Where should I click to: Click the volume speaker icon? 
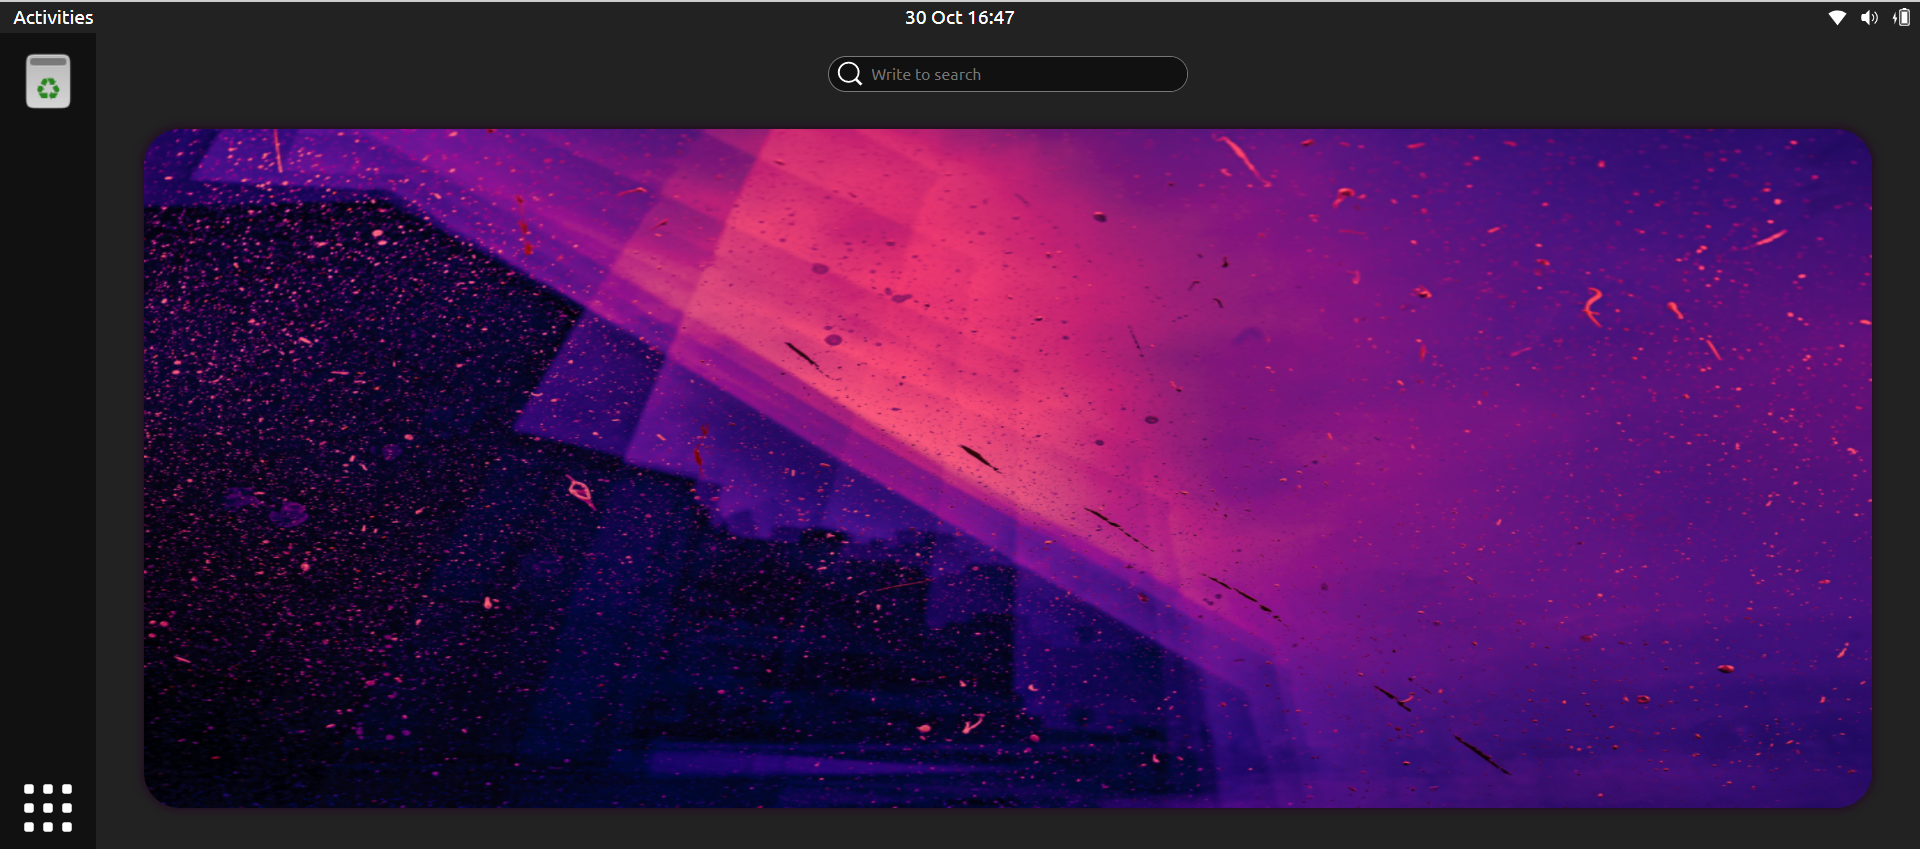click(x=1869, y=18)
